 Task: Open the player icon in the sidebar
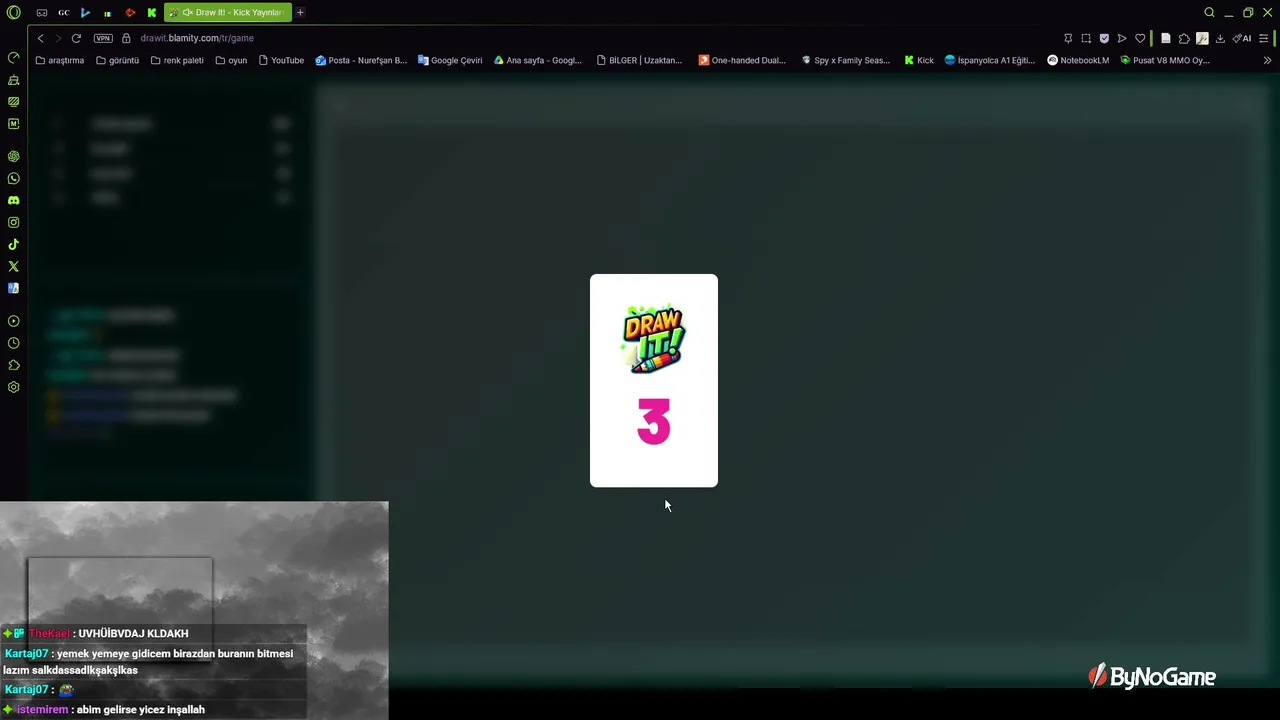[x=14, y=321]
